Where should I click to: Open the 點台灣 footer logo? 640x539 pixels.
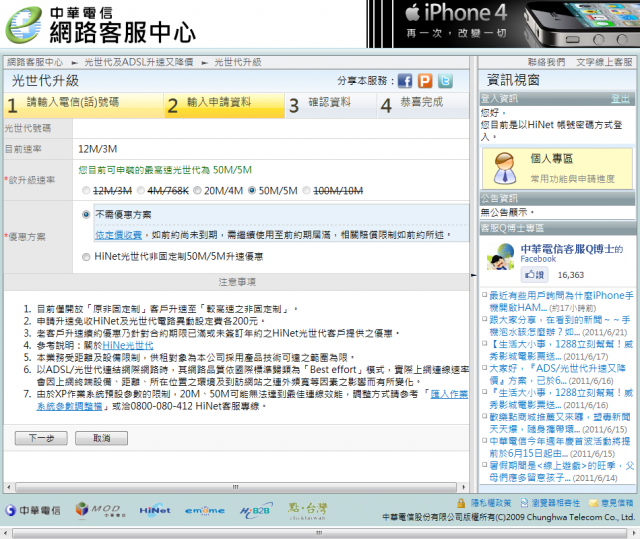[x=307, y=511]
